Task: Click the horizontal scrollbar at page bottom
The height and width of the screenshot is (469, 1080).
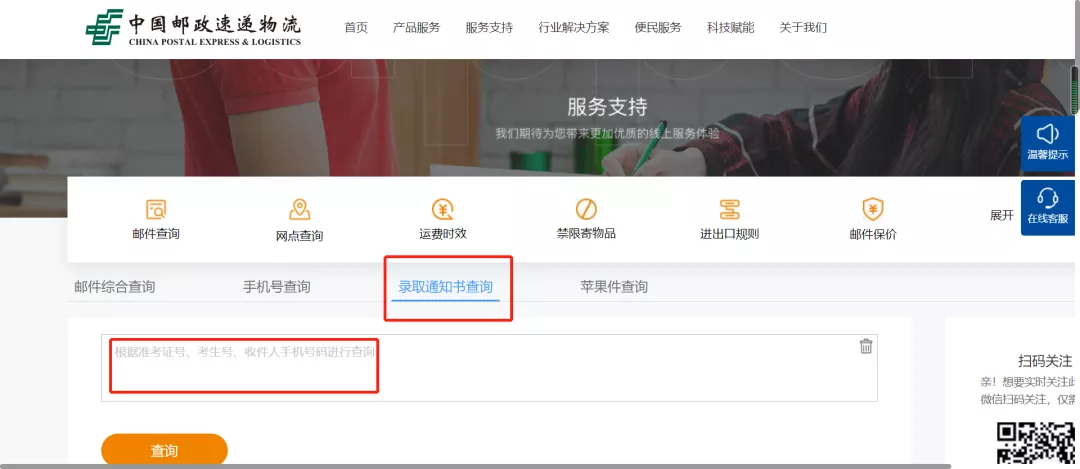Action: (476, 465)
